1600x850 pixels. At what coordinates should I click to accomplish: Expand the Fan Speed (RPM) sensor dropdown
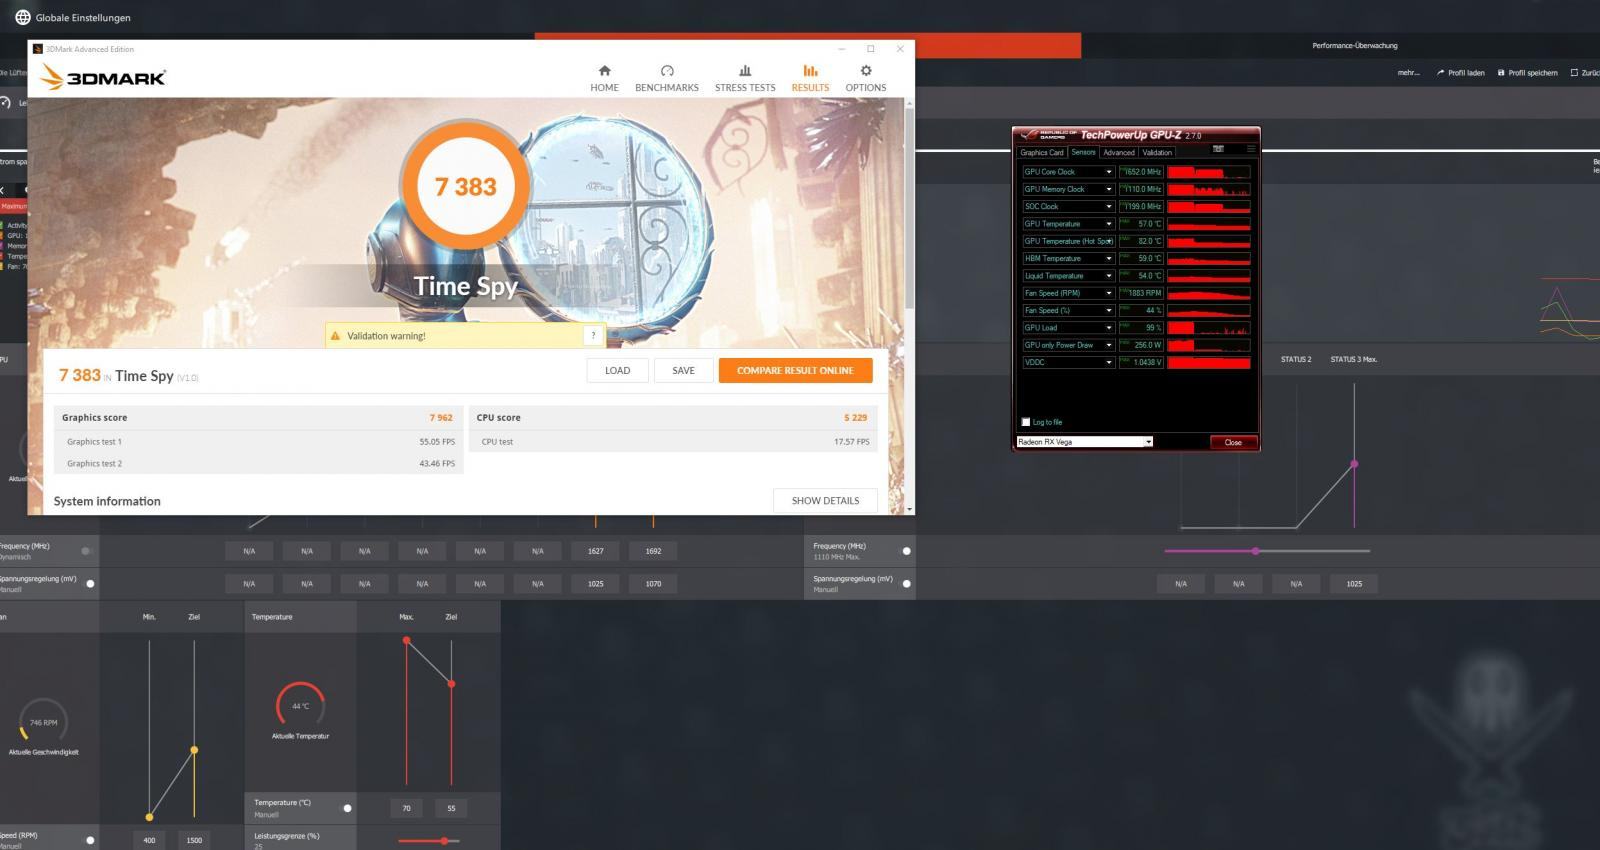1108,293
